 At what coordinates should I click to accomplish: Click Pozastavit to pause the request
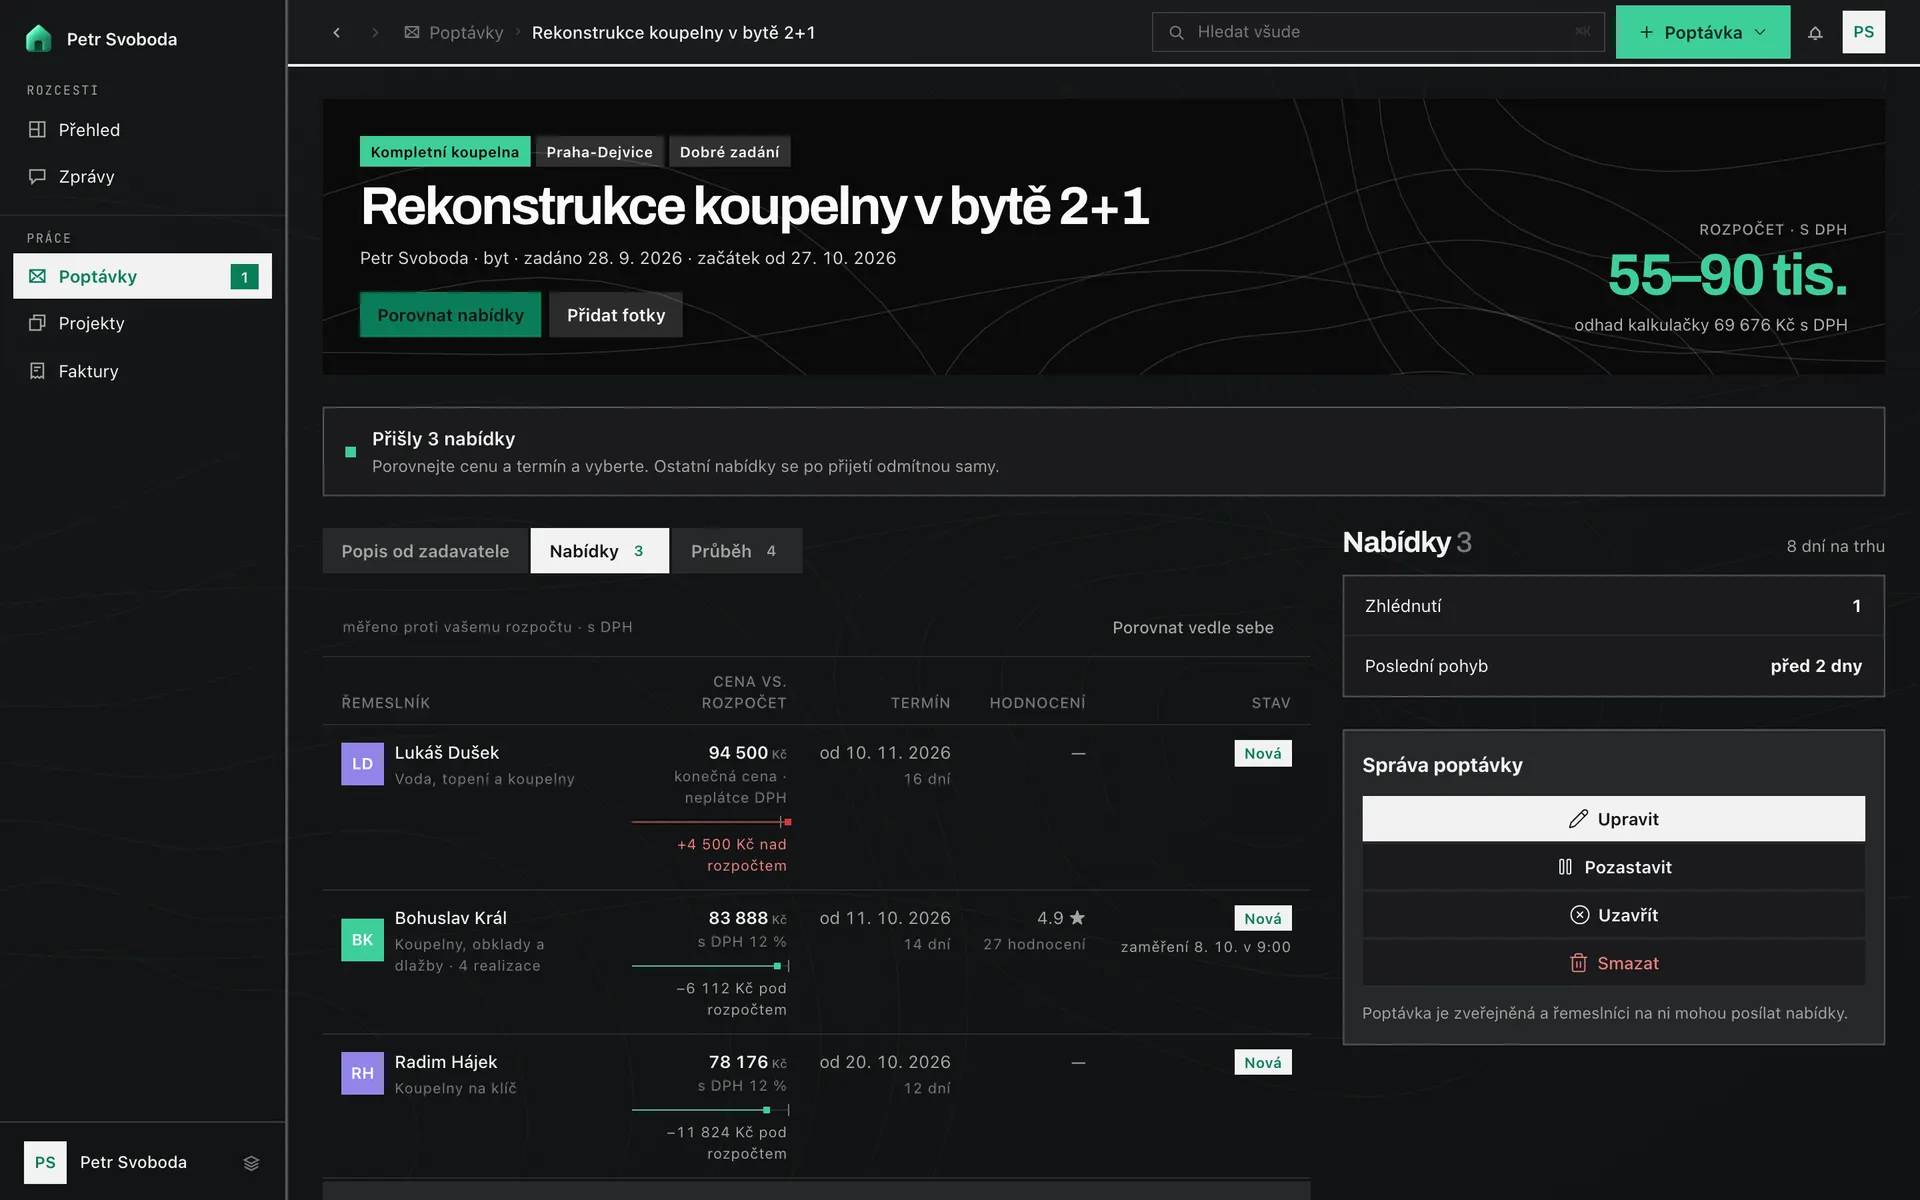pos(1613,867)
